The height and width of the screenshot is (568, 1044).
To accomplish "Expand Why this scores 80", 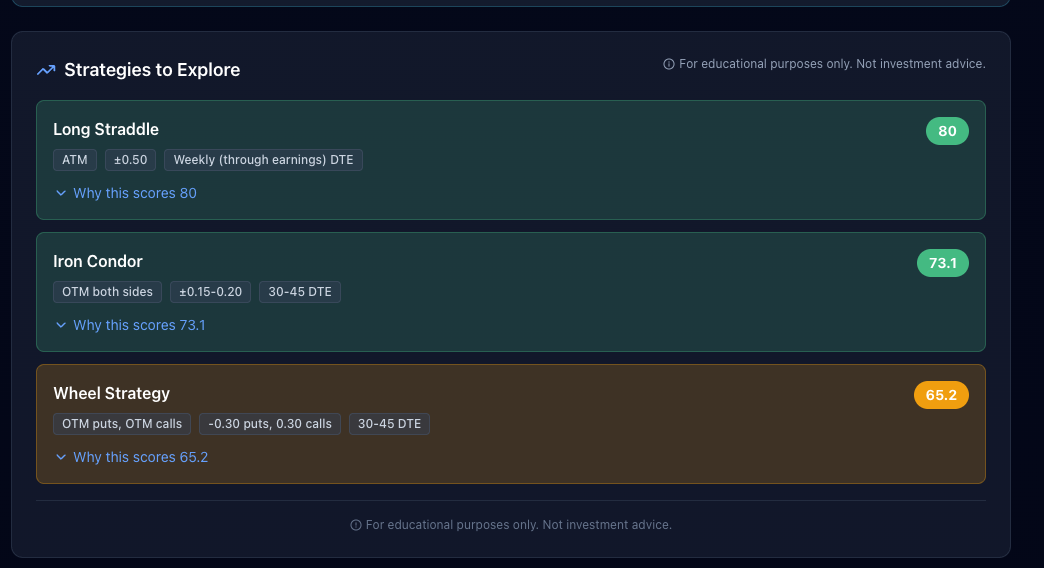I will point(135,193).
